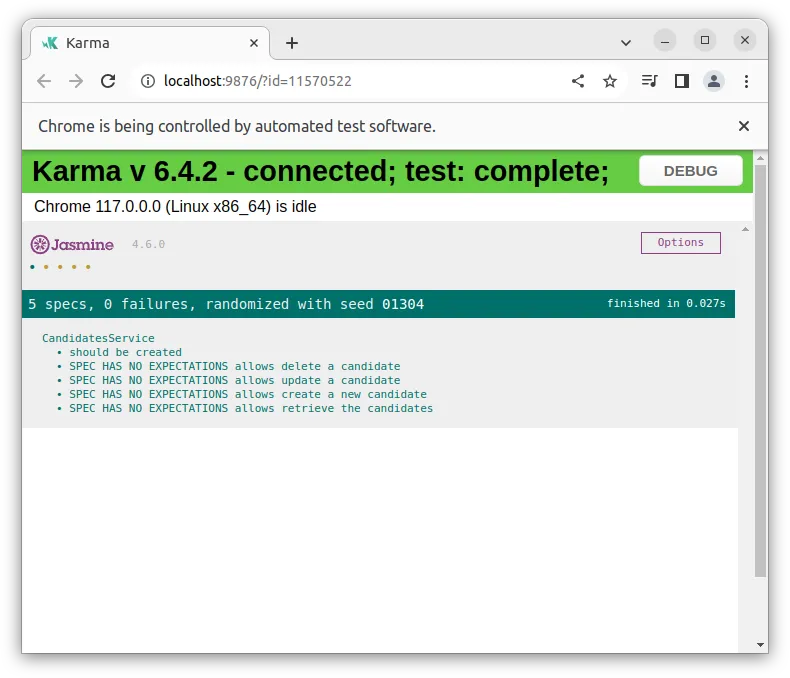Click the first green spec dot
Screen dimensions: 790x678
32,267
